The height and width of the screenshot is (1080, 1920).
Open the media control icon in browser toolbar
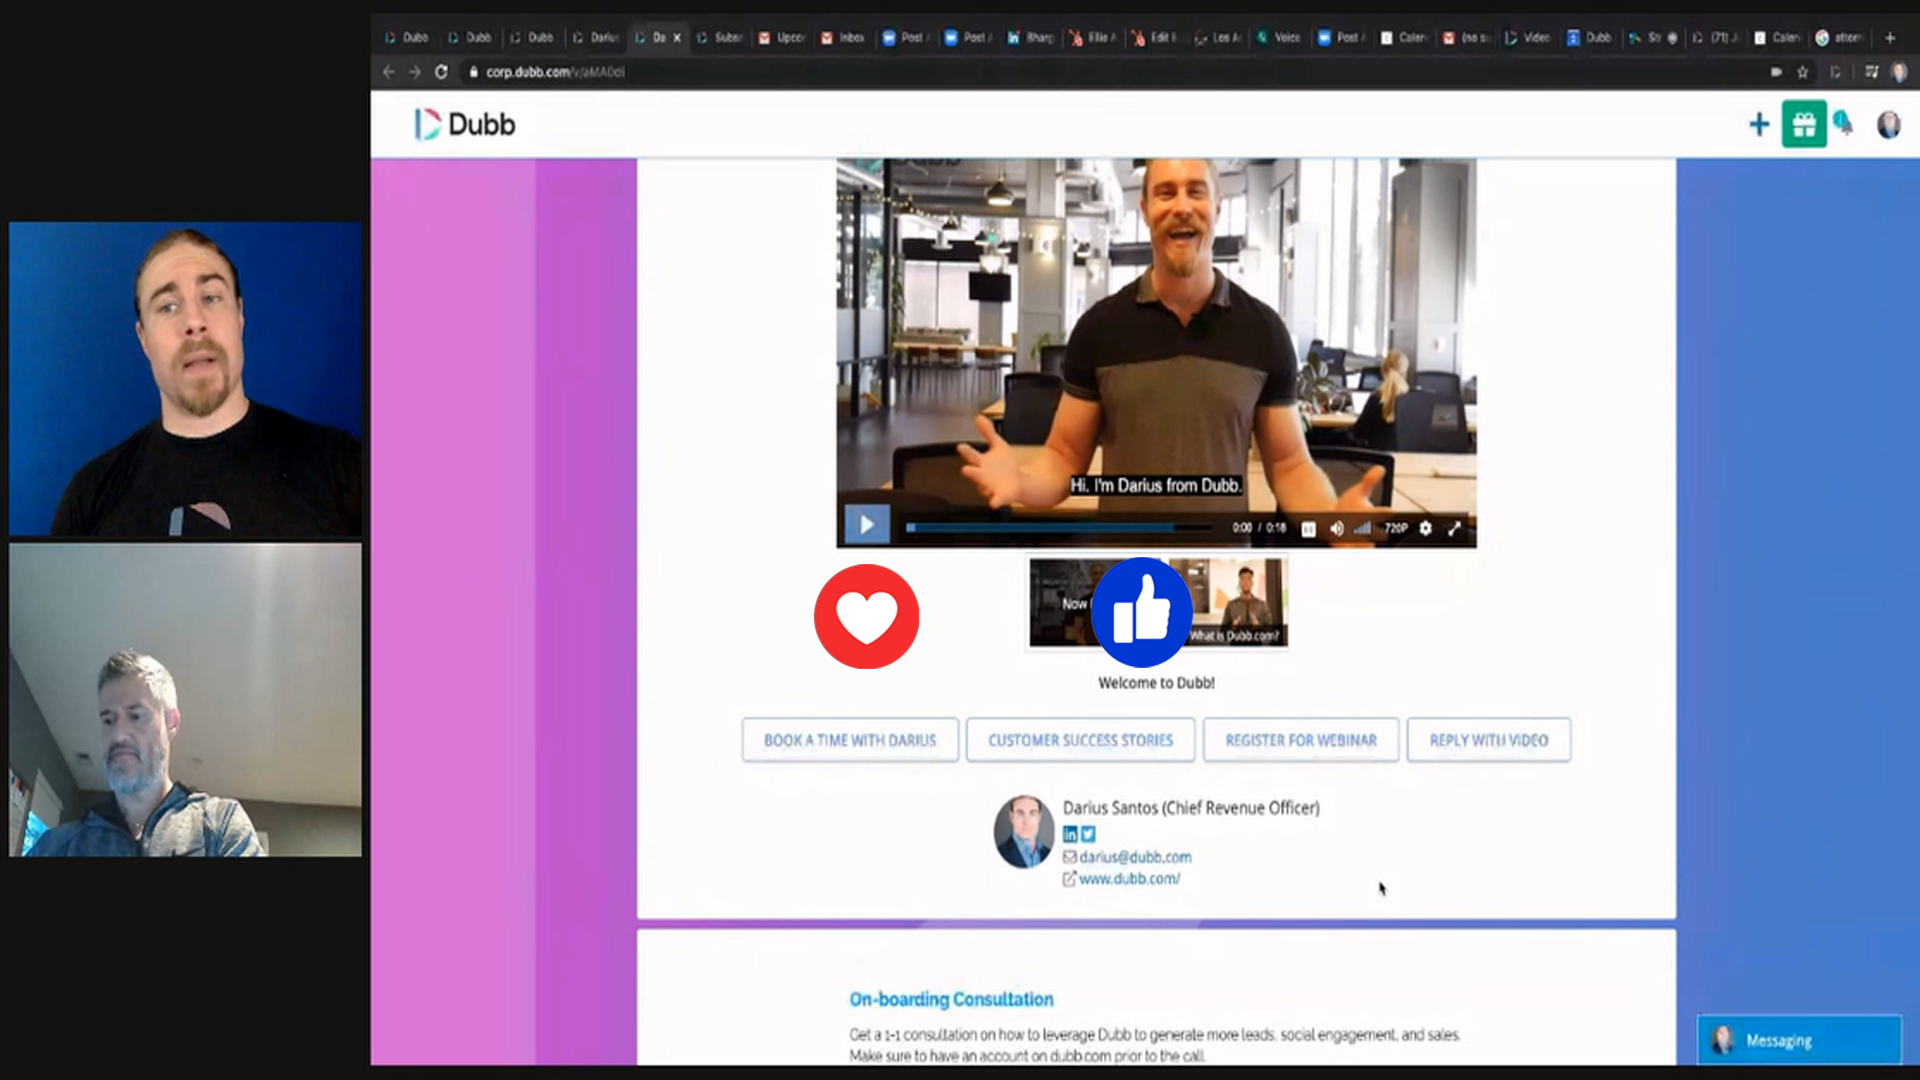(x=1871, y=72)
